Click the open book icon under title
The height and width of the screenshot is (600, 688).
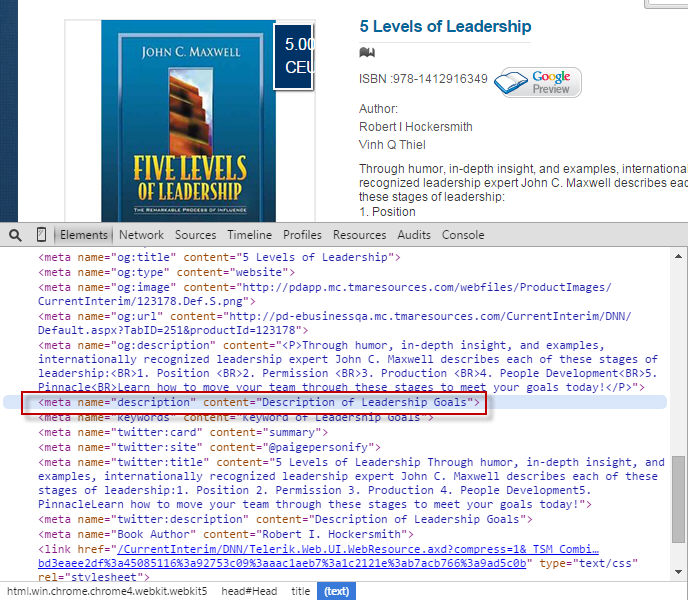(367, 53)
